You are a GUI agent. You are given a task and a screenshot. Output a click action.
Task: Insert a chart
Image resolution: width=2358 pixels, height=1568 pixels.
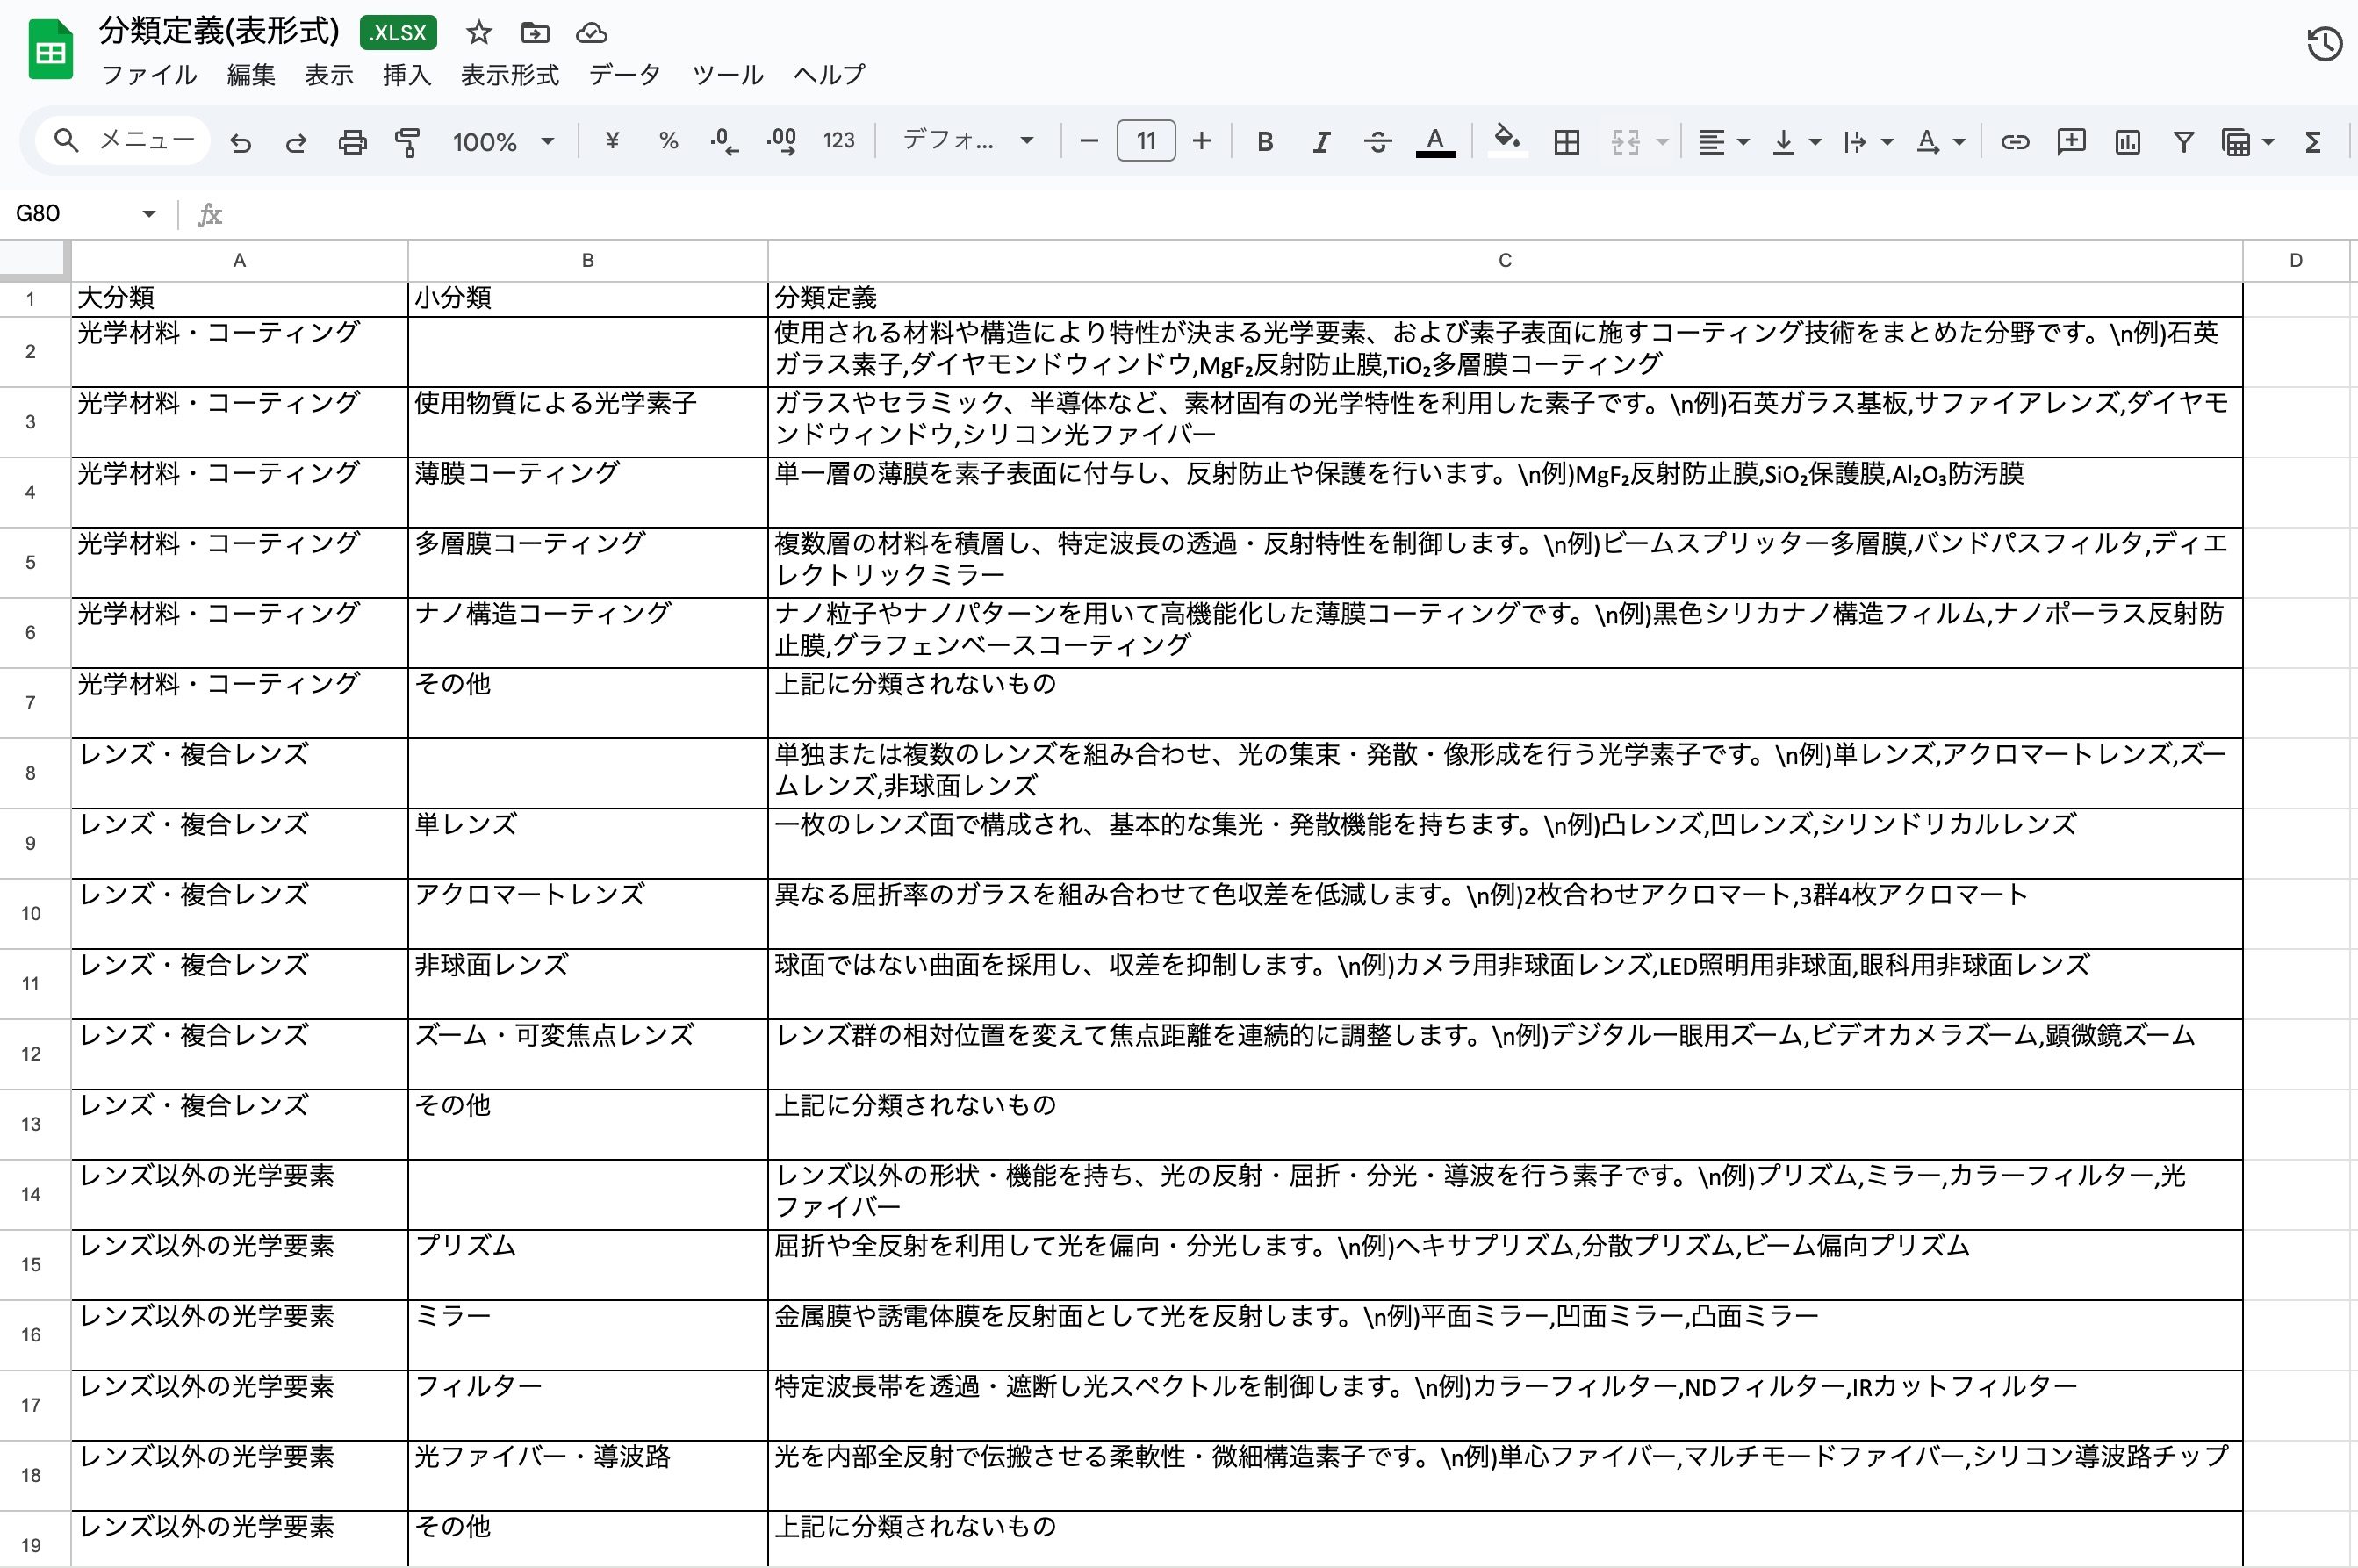pyautogui.click(x=2127, y=142)
